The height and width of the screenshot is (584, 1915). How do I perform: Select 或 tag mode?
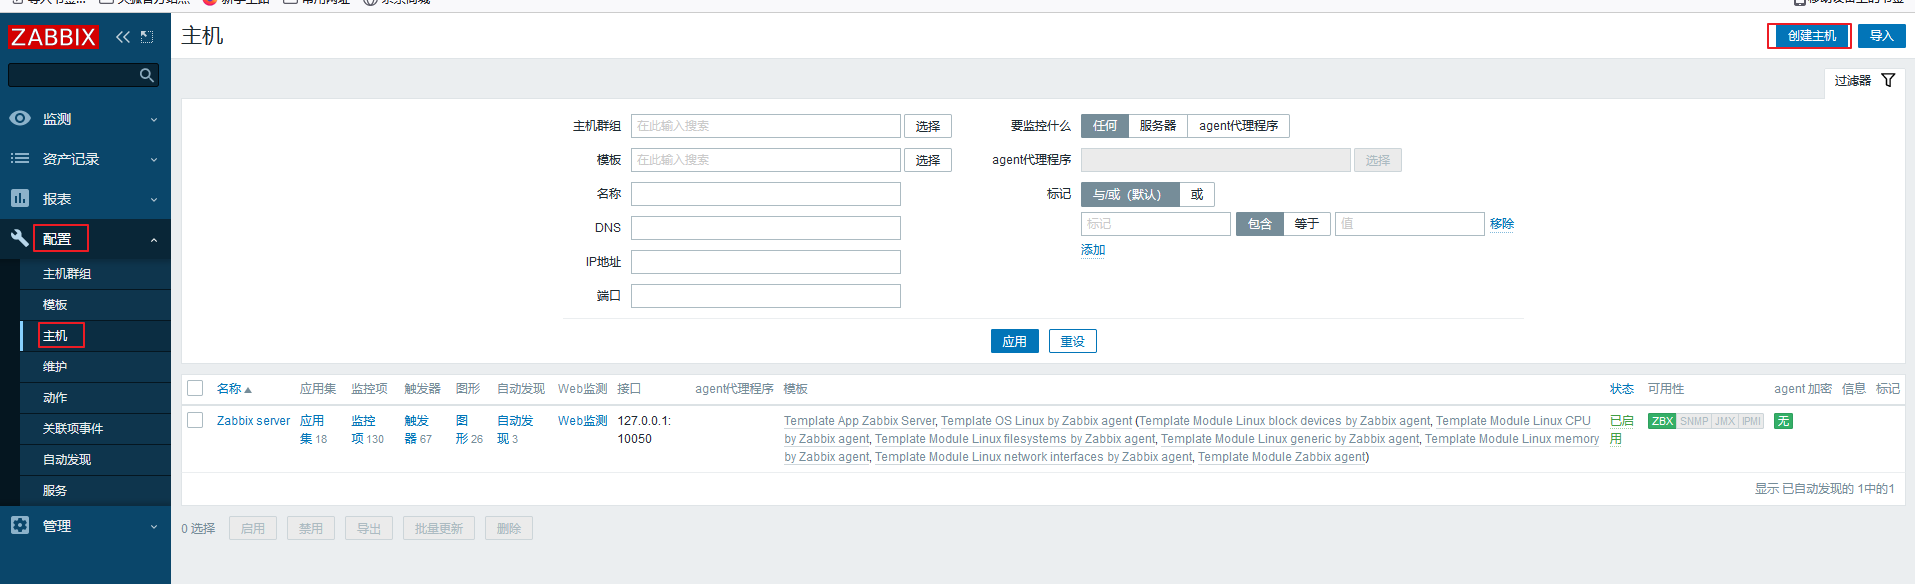[1197, 194]
